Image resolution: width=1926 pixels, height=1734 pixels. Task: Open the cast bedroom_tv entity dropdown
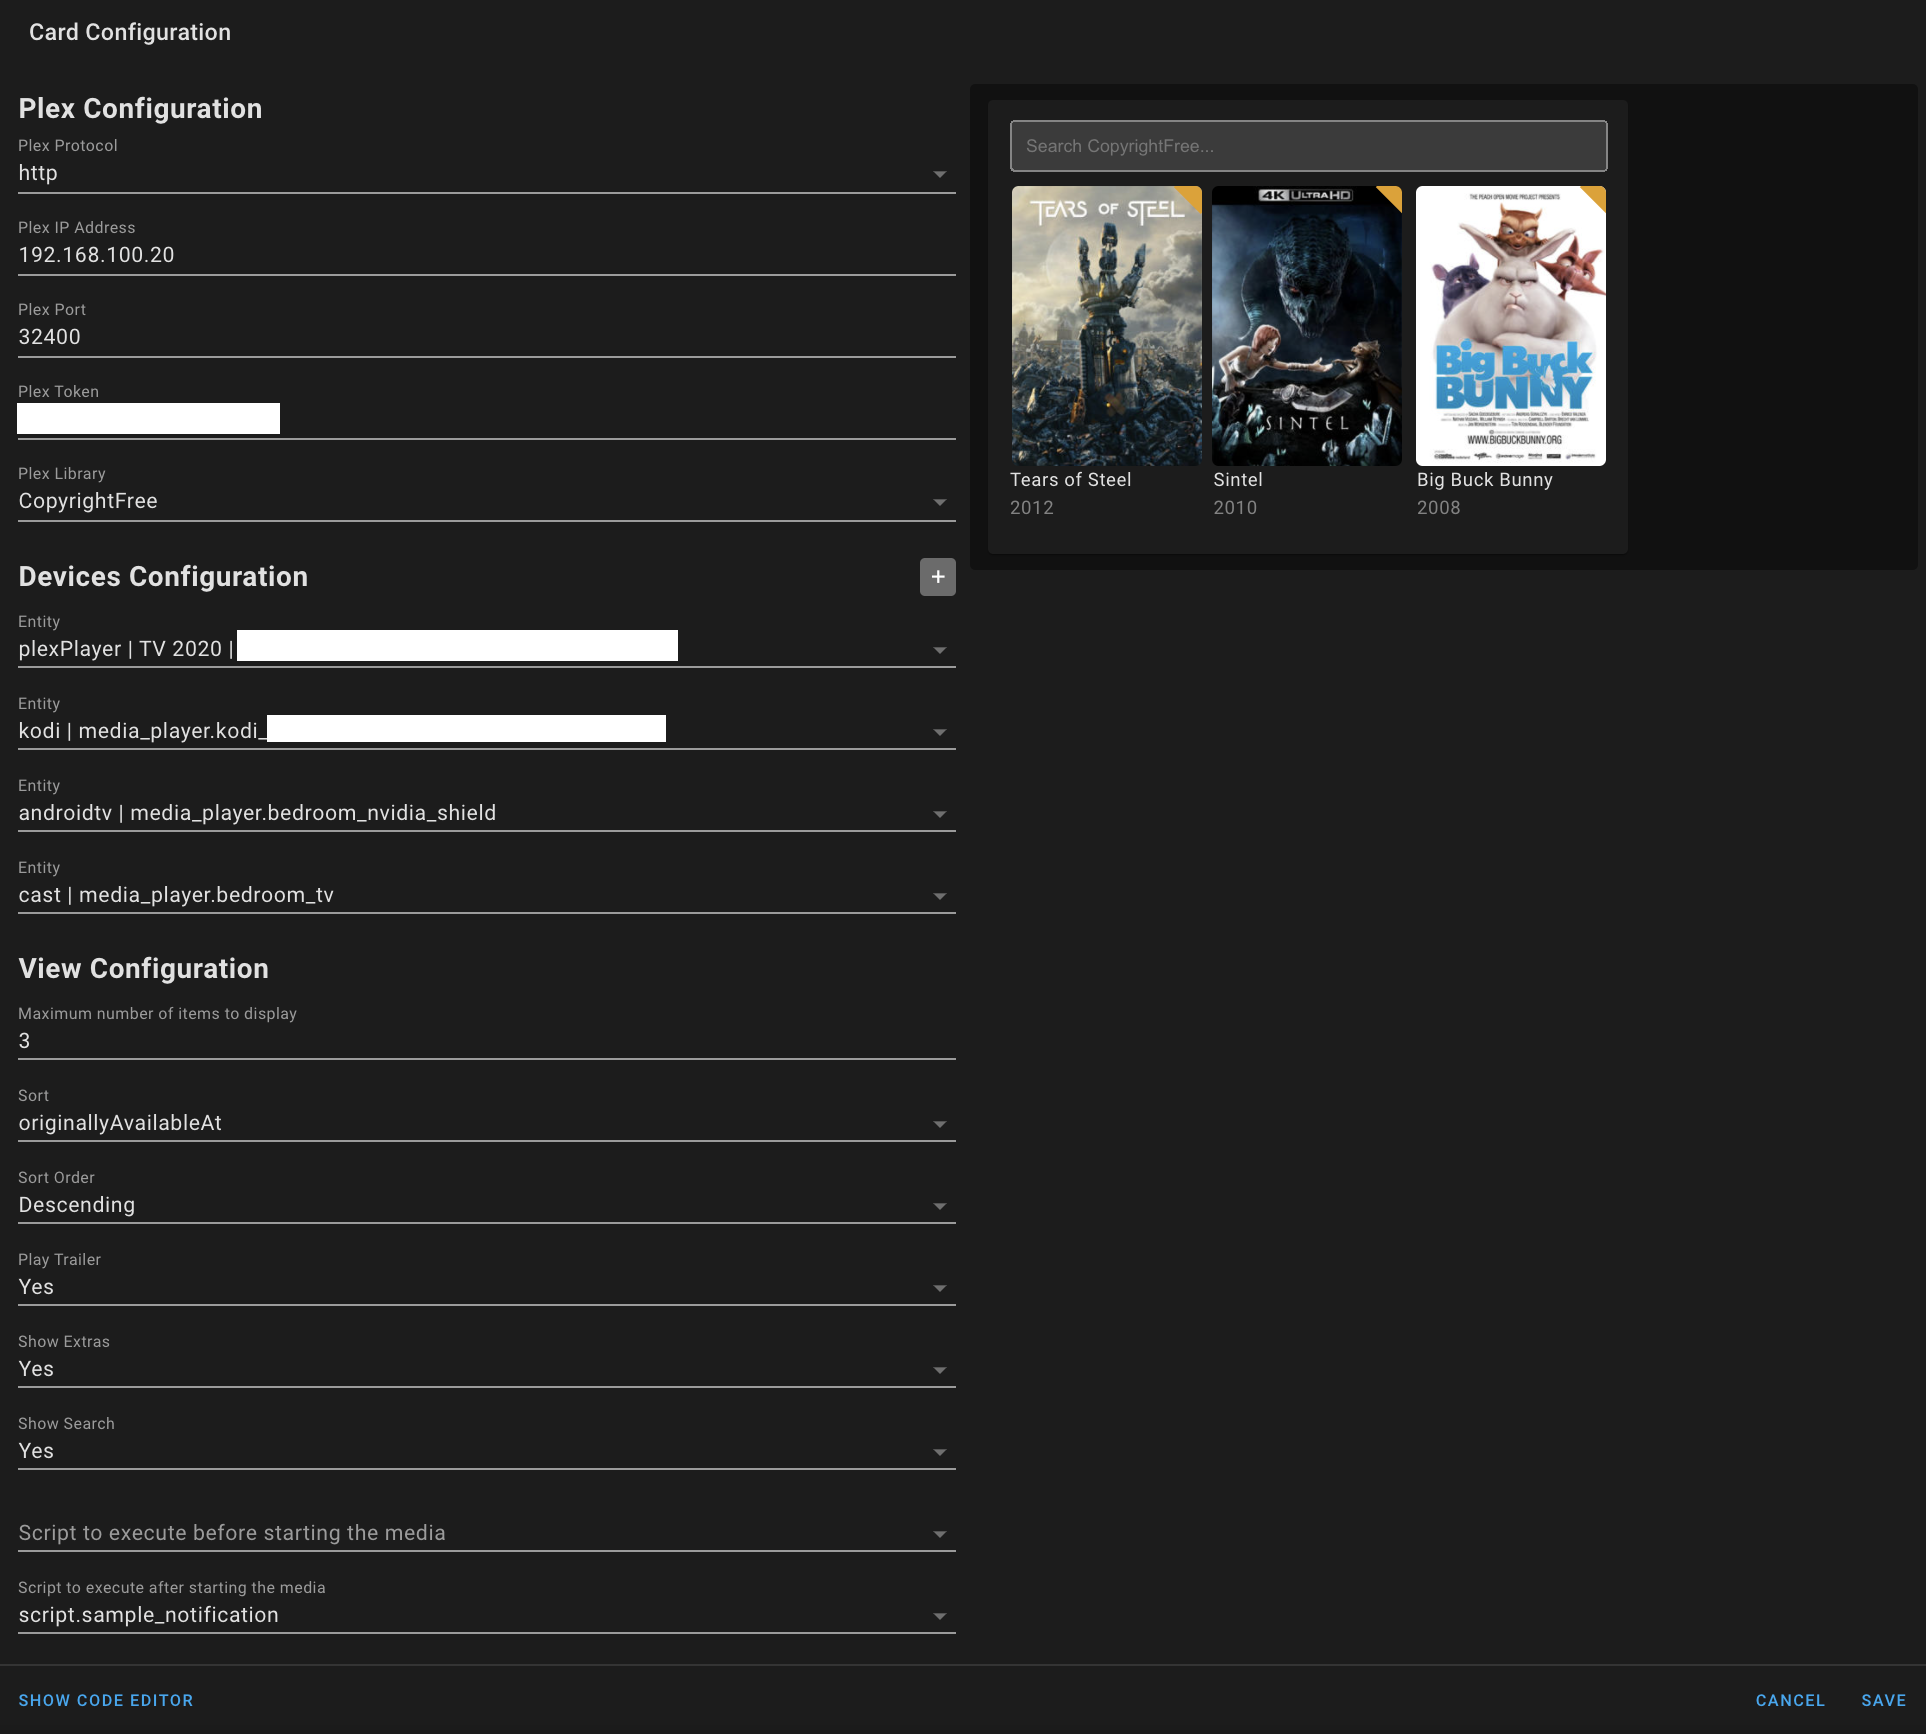pyautogui.click(x=486, y=896)
